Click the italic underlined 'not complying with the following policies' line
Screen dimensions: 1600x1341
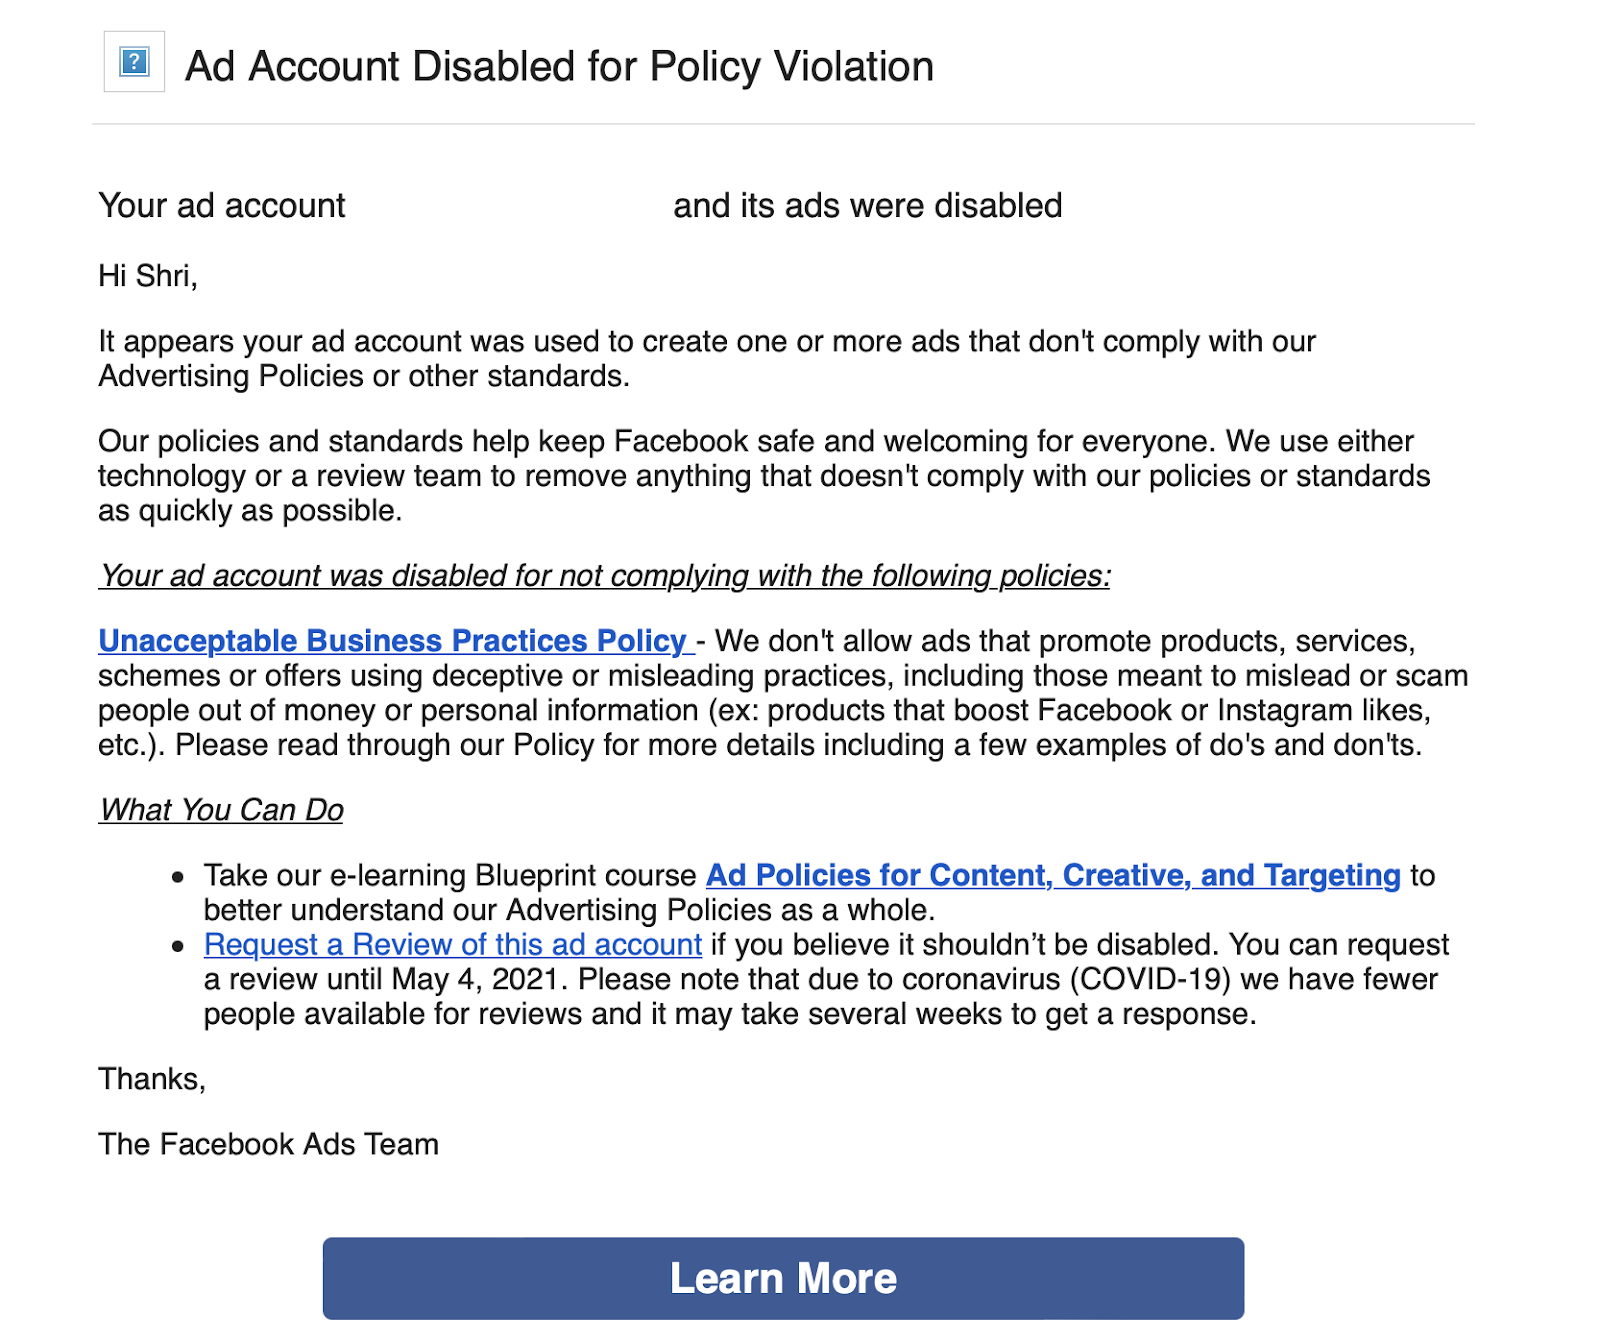[604, 576]
